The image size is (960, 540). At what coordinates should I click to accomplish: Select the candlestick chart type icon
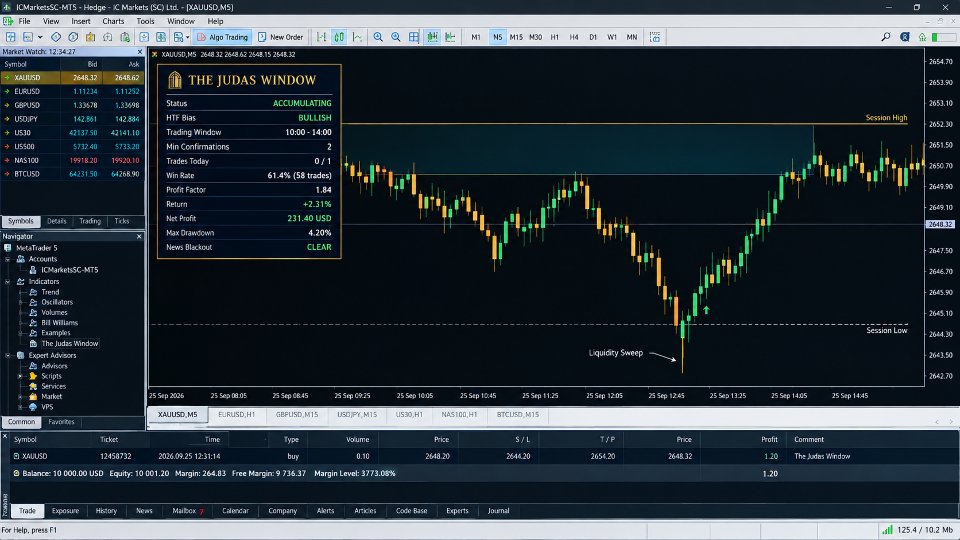coord(339,37)
